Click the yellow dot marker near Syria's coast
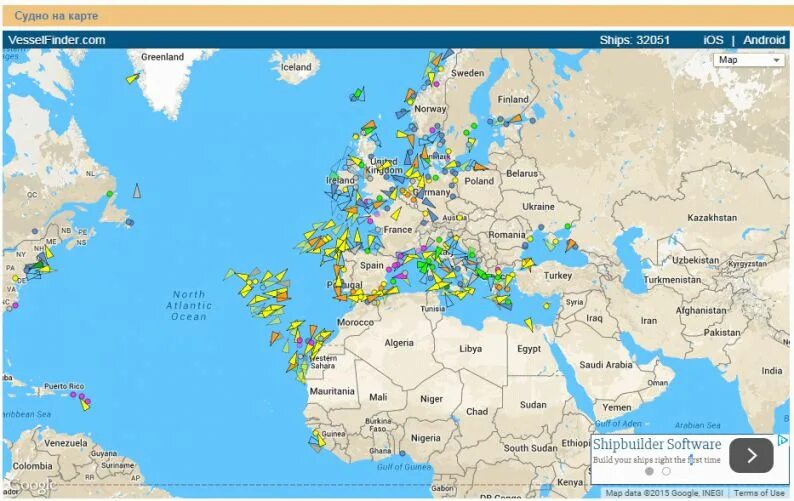 pos(546,306)
